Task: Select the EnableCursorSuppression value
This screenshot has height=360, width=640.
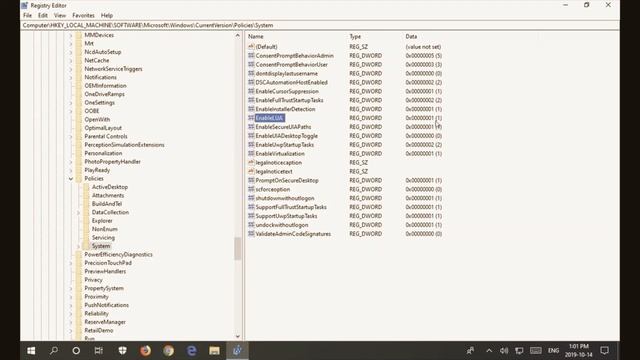Action: [287, 91]
